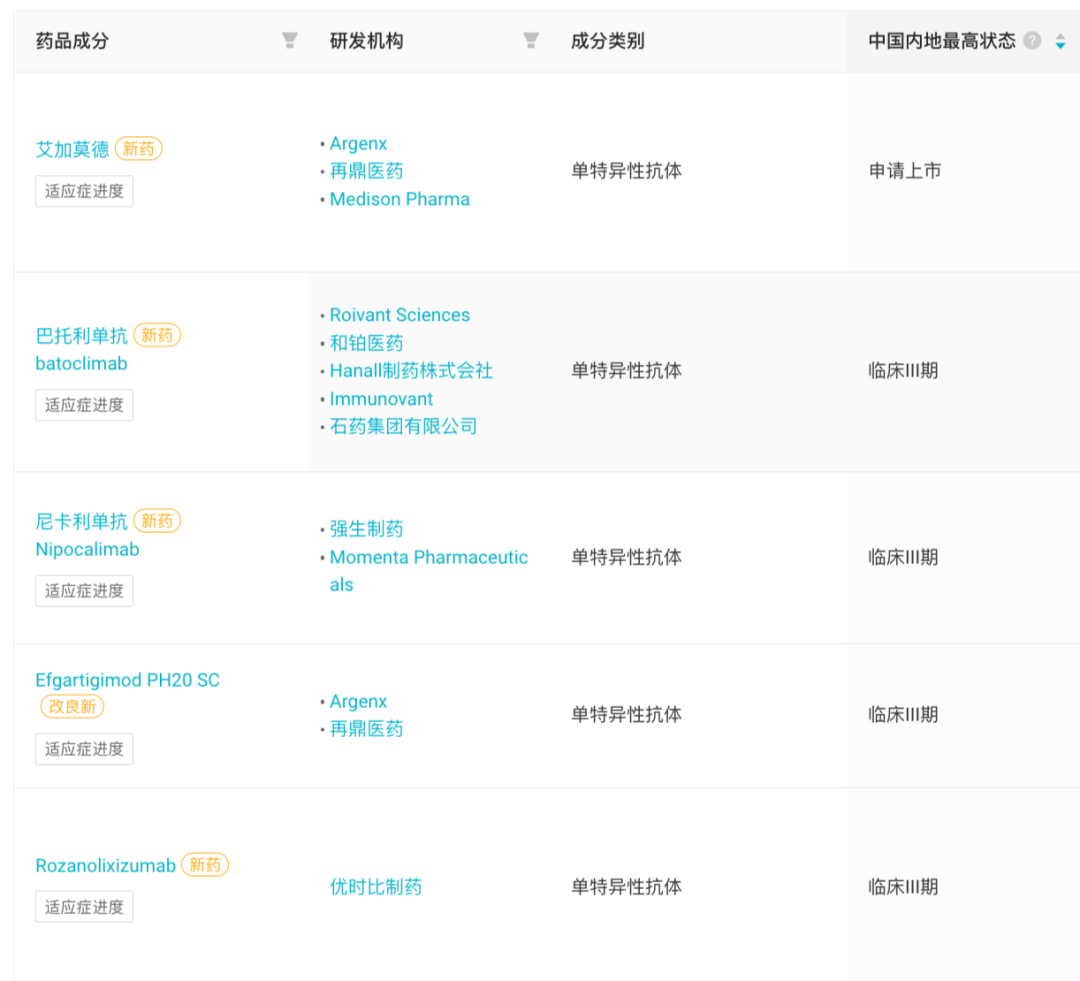This screenshot has width=1080, height=981.
Task: Click 适应症进度 button for 巴托利单抗
Action: click(84, 404)
